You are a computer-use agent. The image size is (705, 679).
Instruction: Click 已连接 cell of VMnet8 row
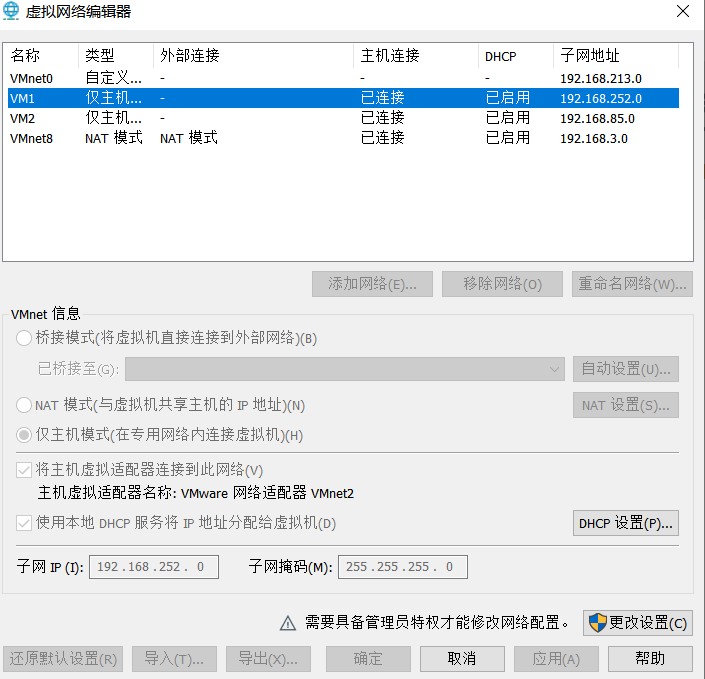coord(383,138)
